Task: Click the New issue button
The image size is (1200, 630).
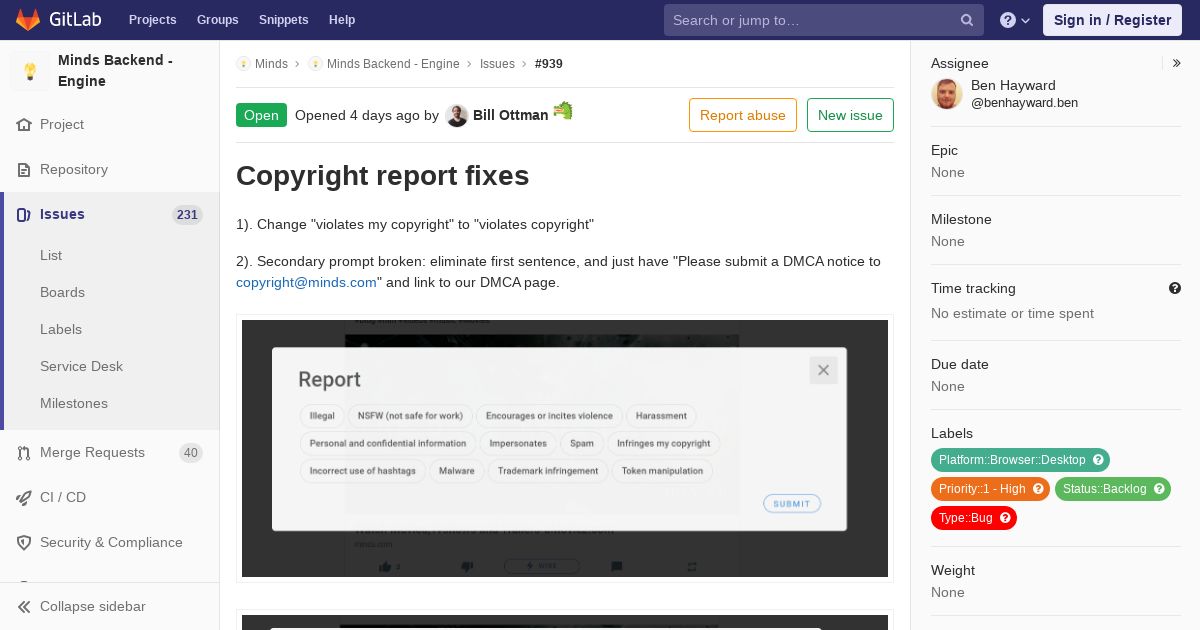Action: [850, 115]
